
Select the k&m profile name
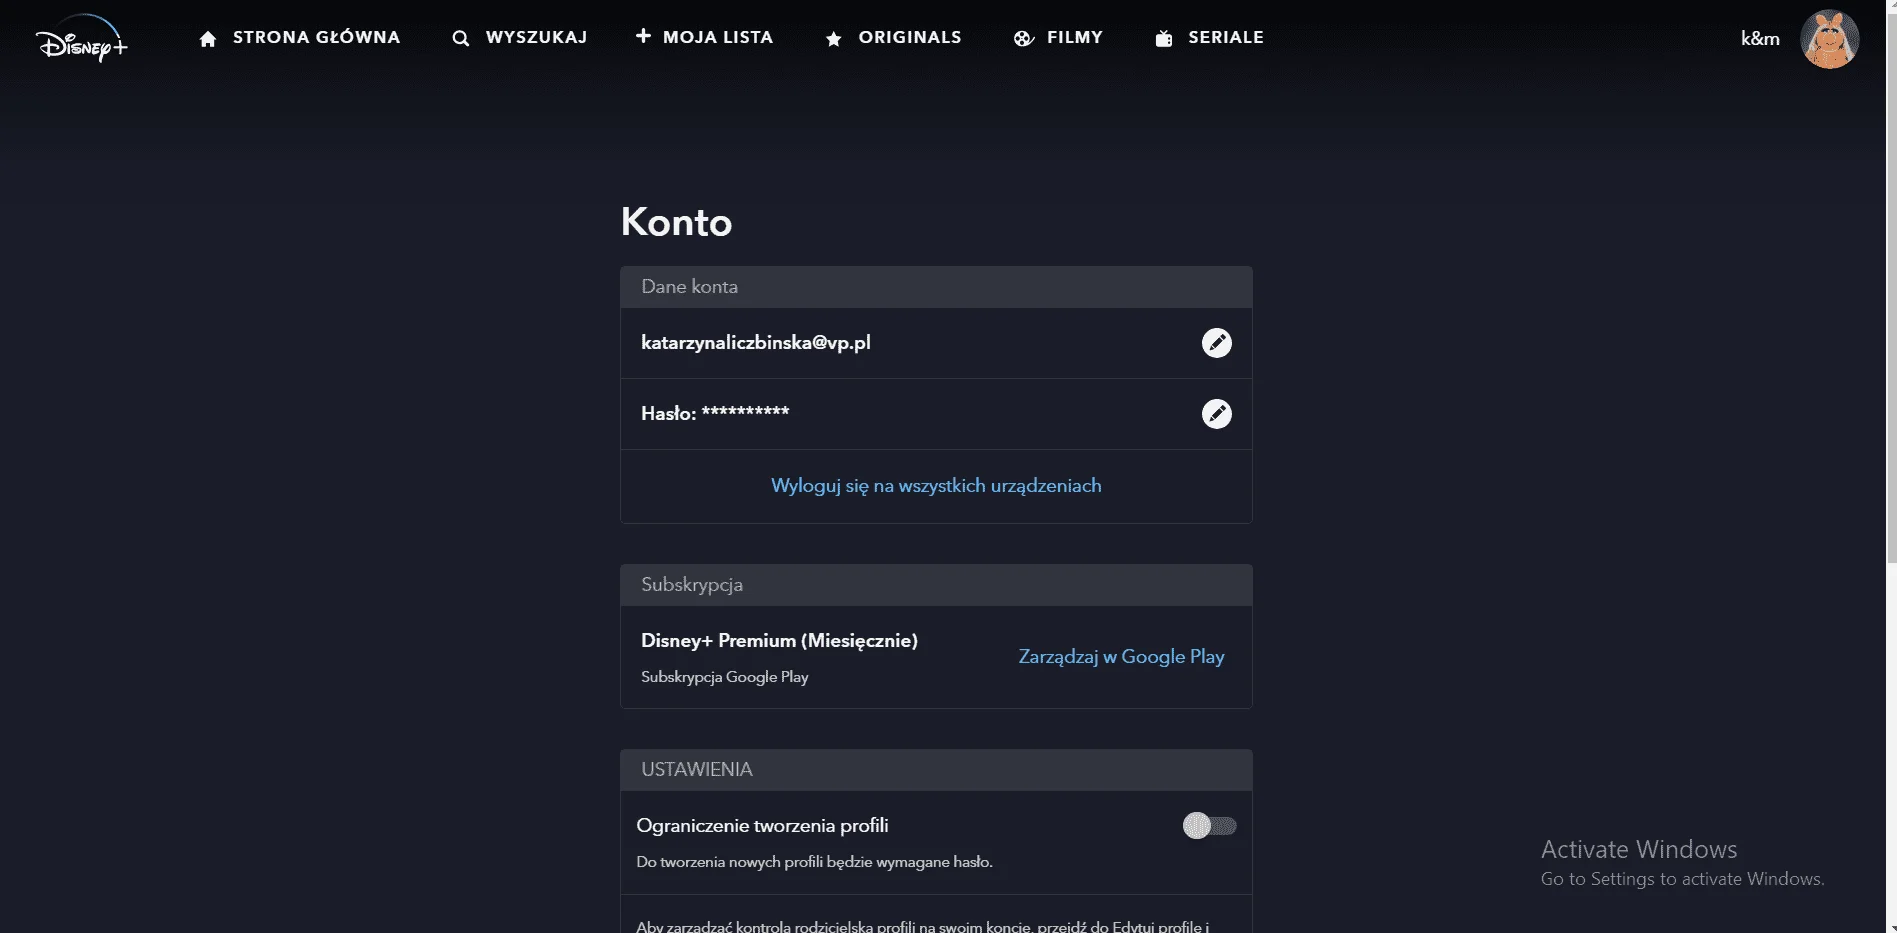[x=1760, y=39]
